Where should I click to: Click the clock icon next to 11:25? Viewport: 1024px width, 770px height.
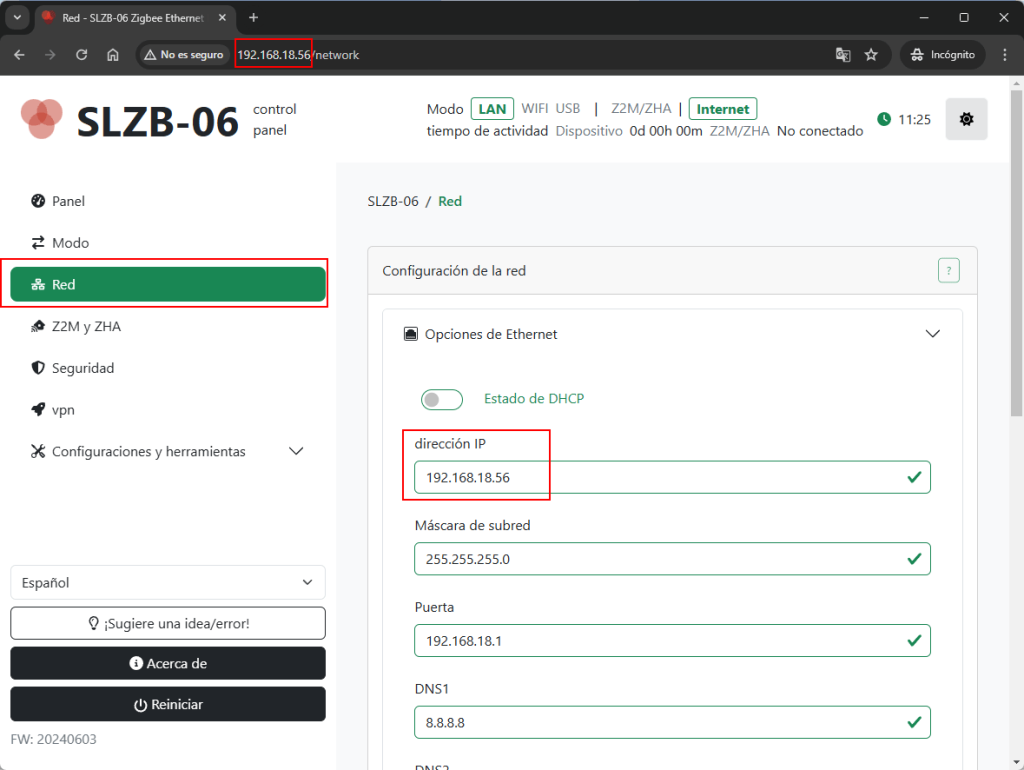tap(884, 119)
